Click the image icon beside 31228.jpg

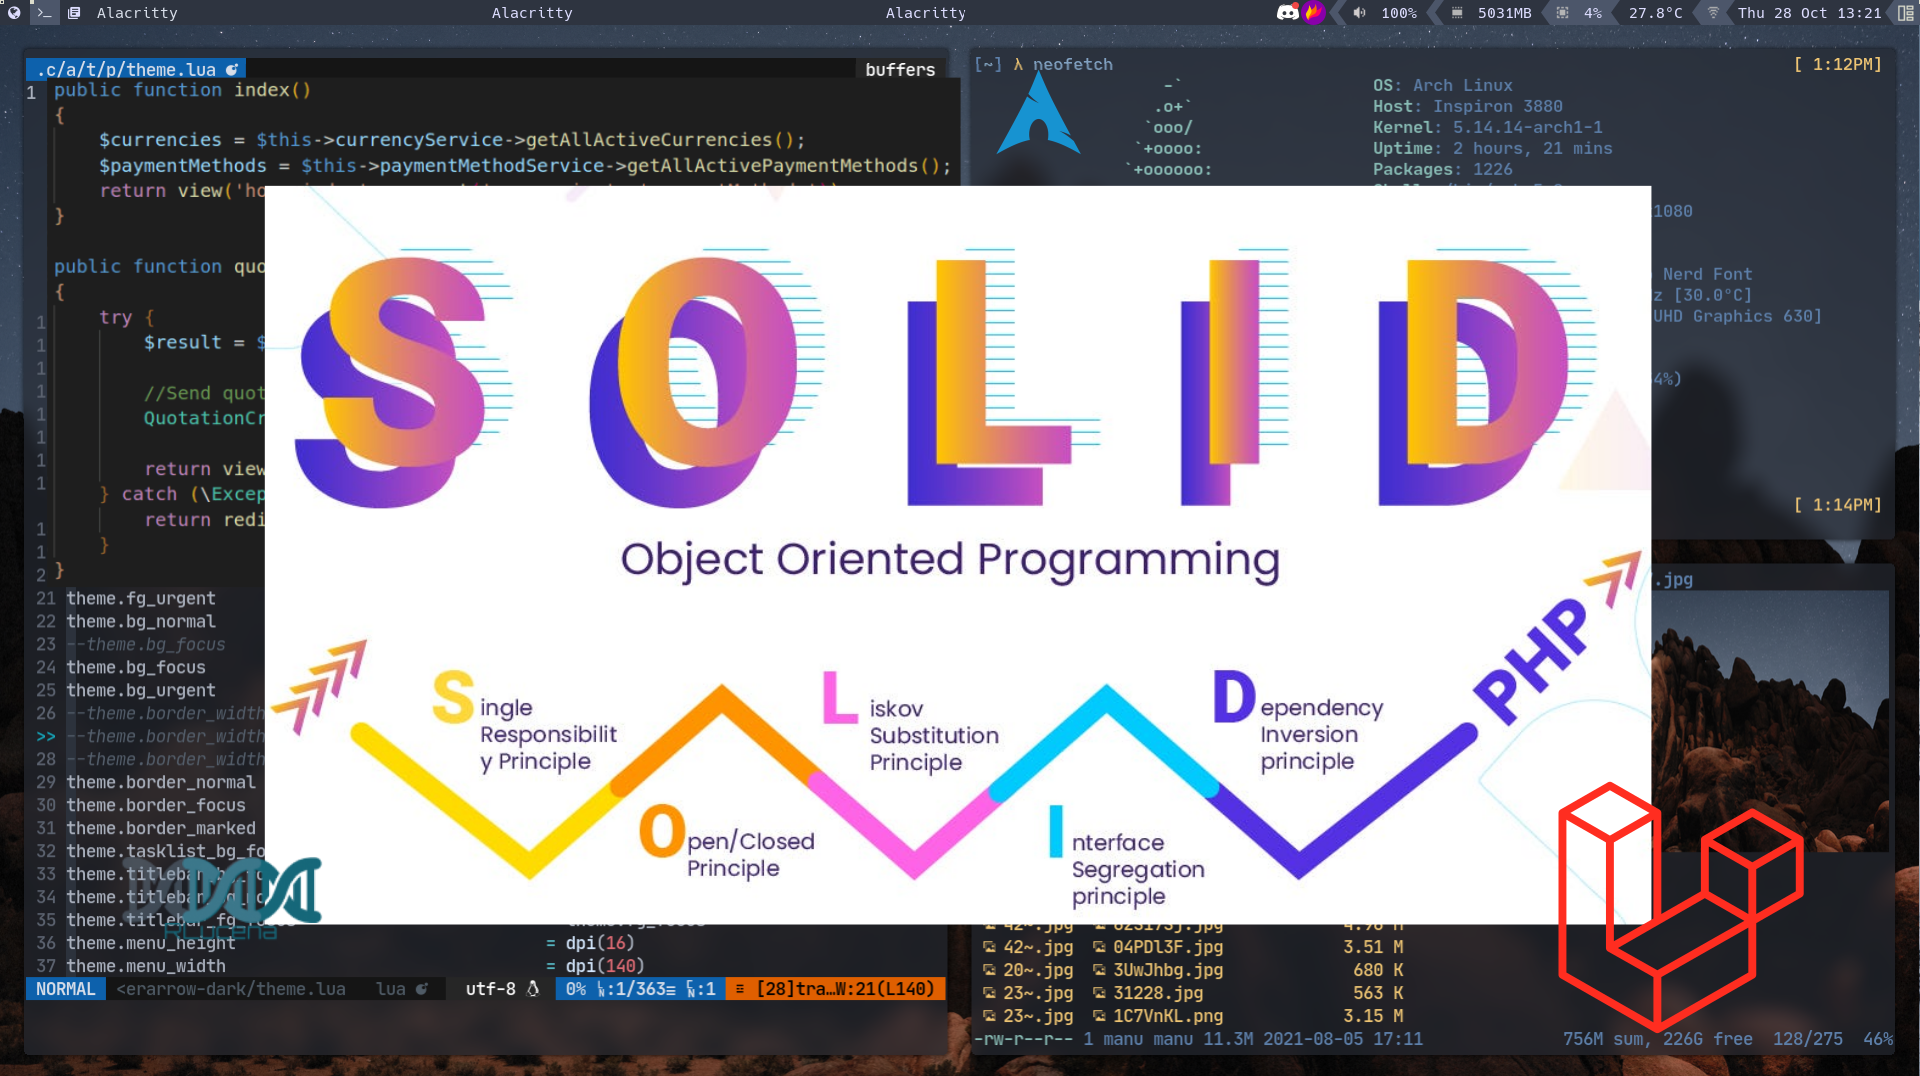coord(1099,993)
